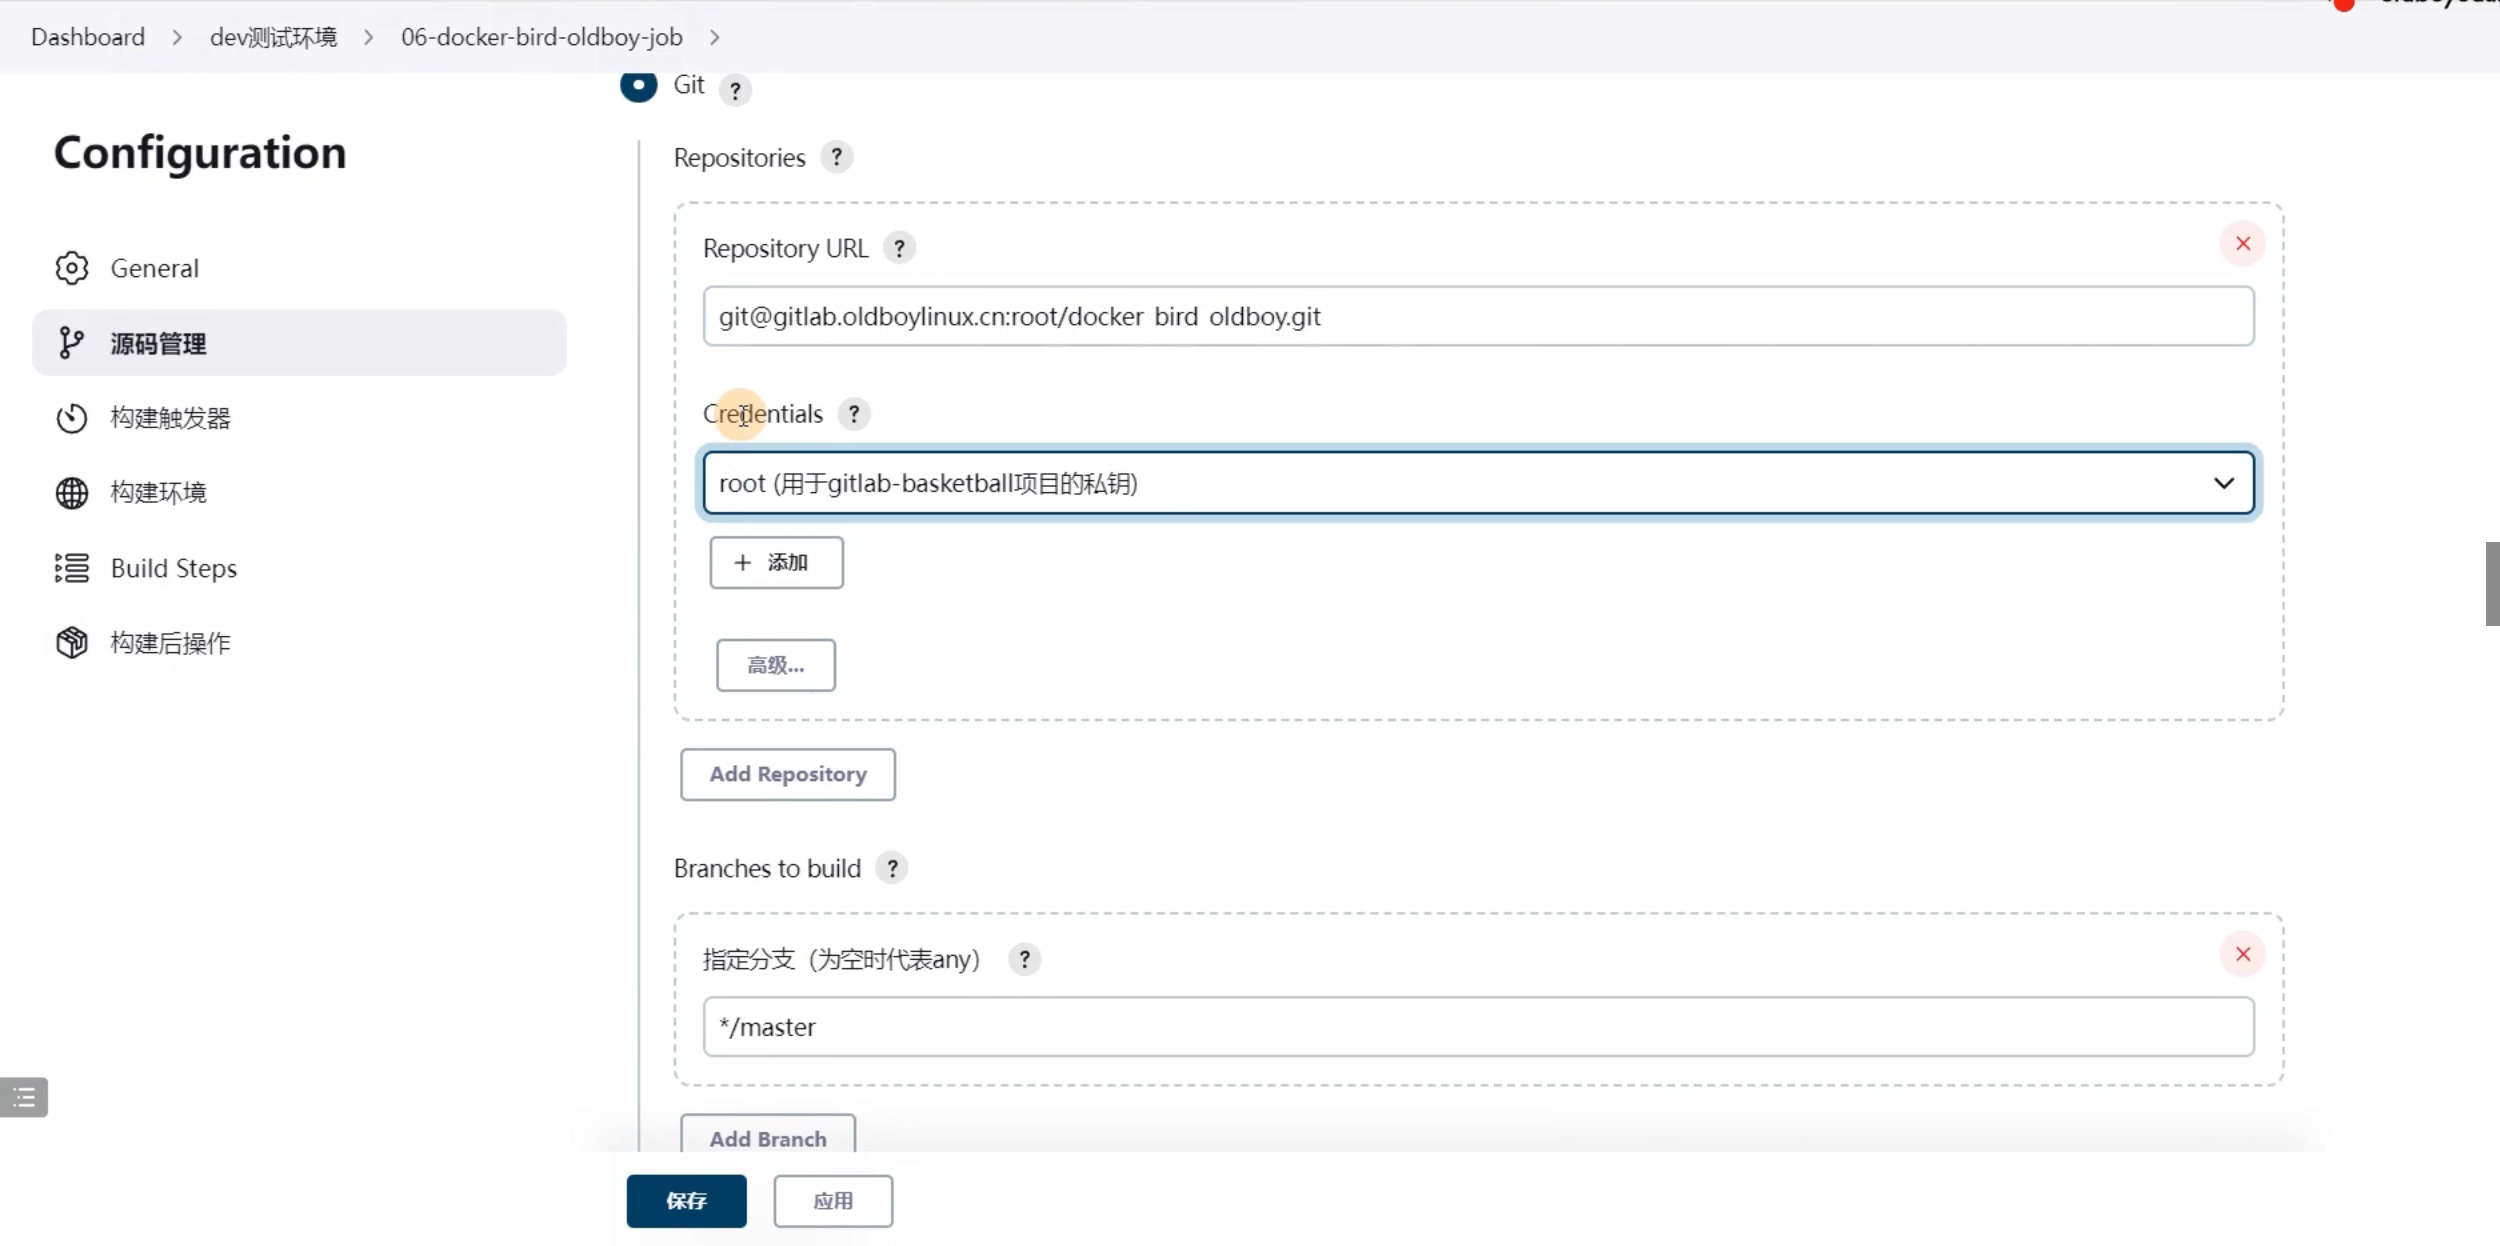Click the list icon for Build Steps
The width and height of the screenshot is (2500, 1246).
tap(72, 568)
